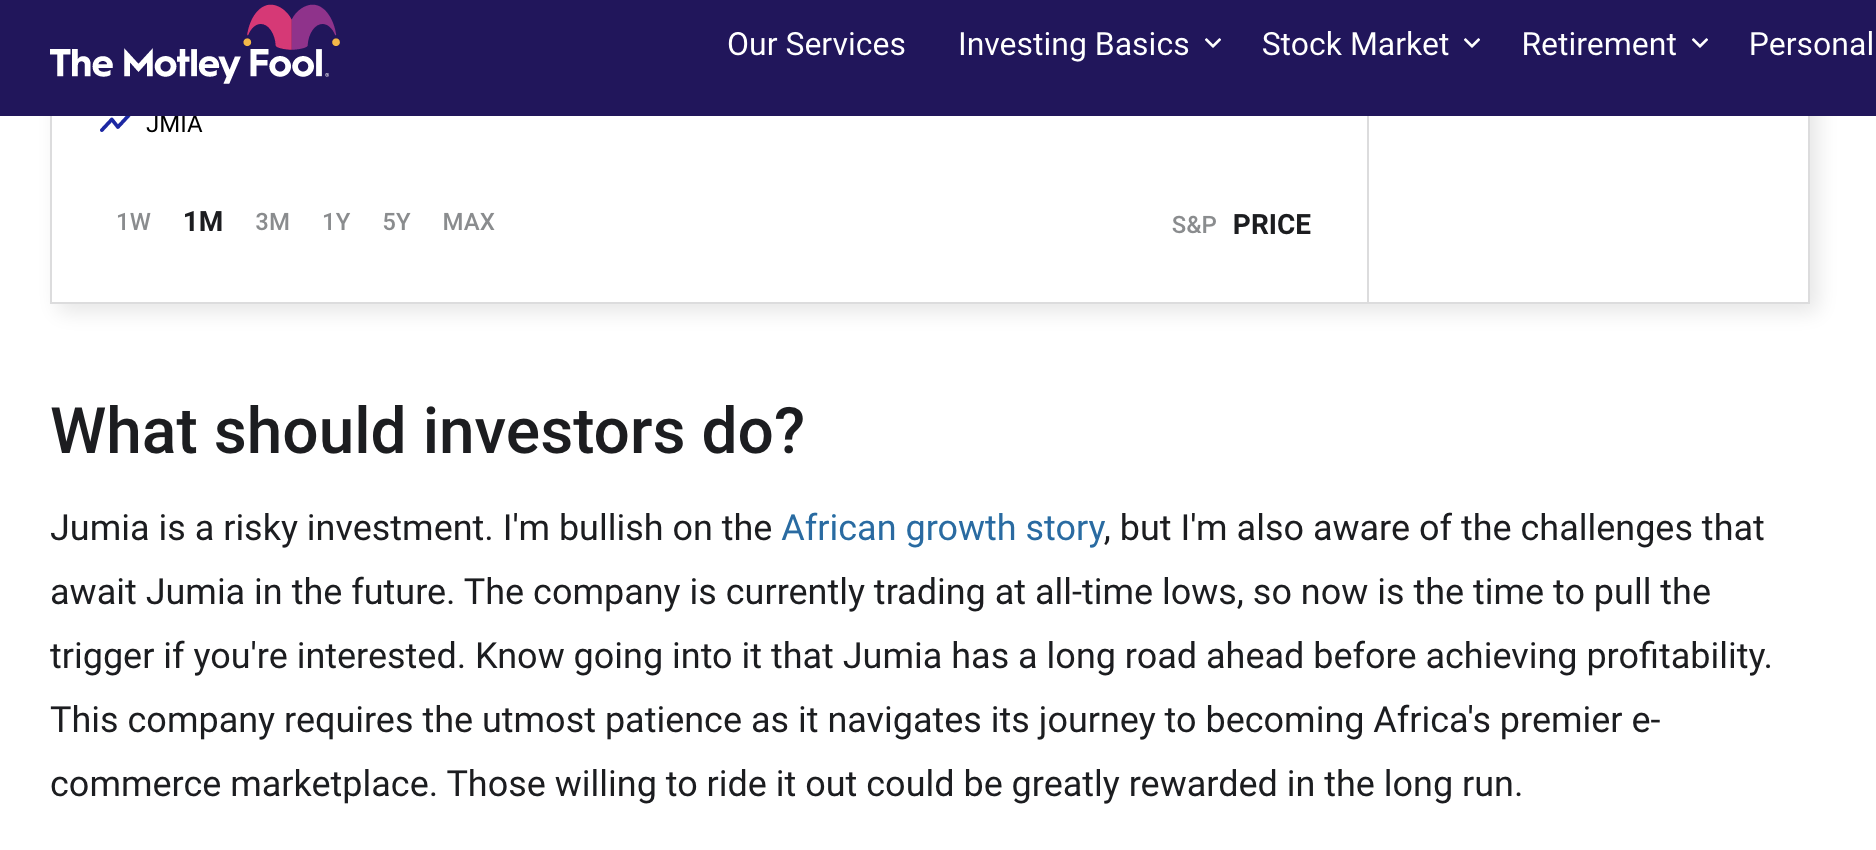
Task: Expand the Investing Basics chevron
Action: pos(1213,44)
